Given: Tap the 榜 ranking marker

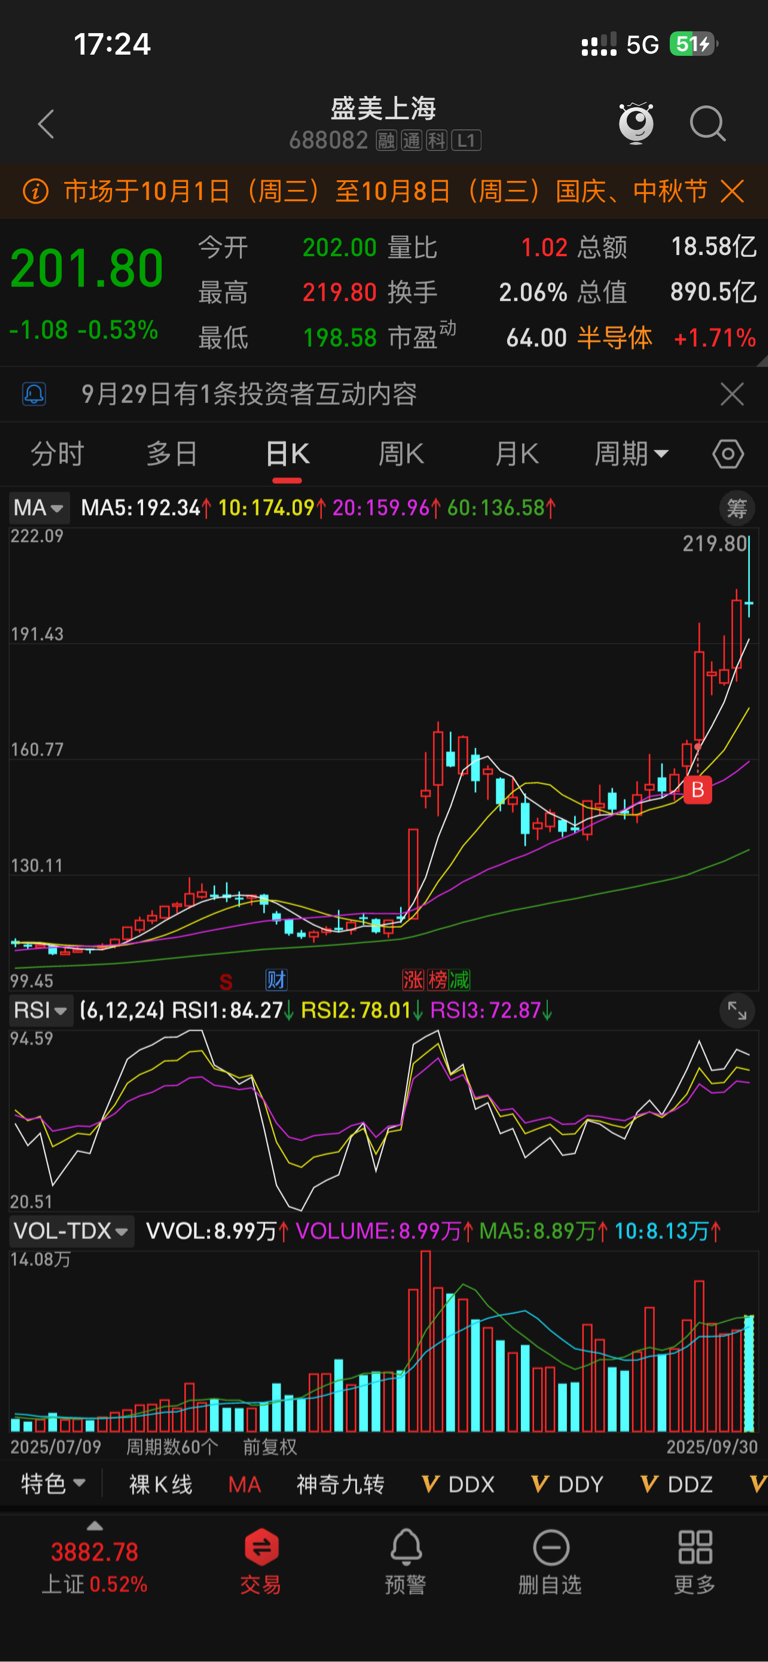Looking at the screenshot, I should coord(436,980).
